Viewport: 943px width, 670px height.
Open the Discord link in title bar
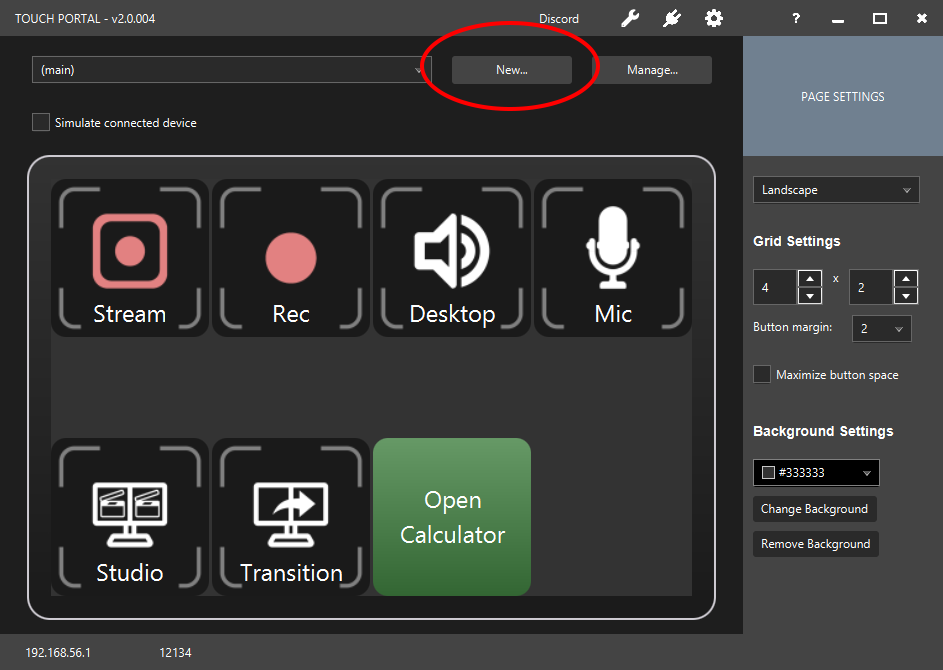[x=558, y=19]
